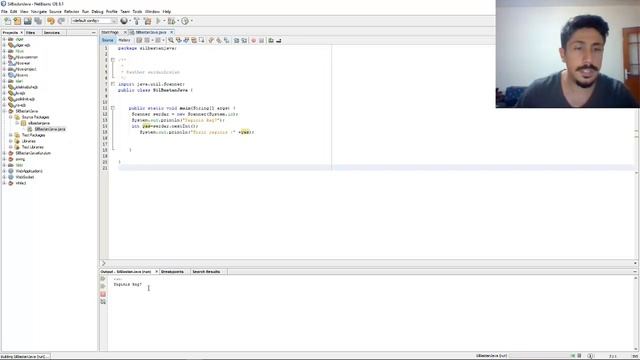Collapse the Source Packages node
The image size is (640, 360).
click(11, 117)
